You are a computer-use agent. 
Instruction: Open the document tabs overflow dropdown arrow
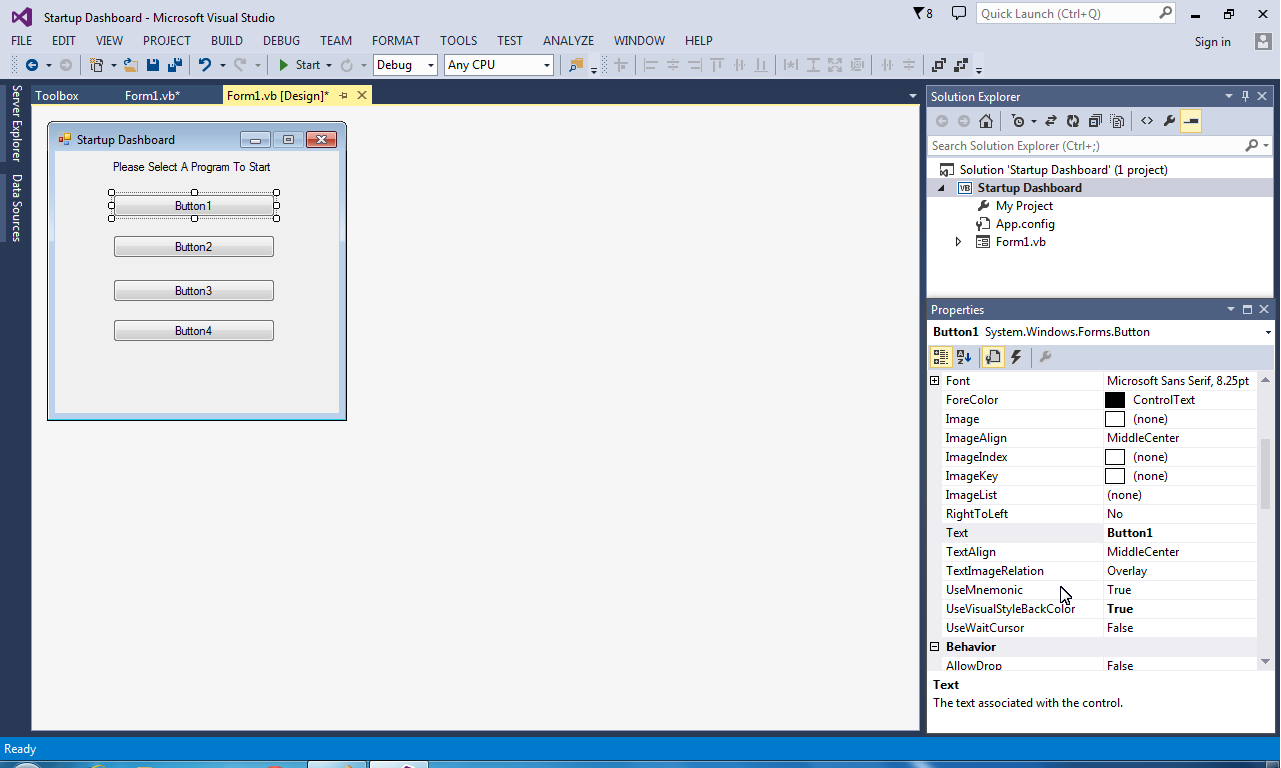coord(912,96)
